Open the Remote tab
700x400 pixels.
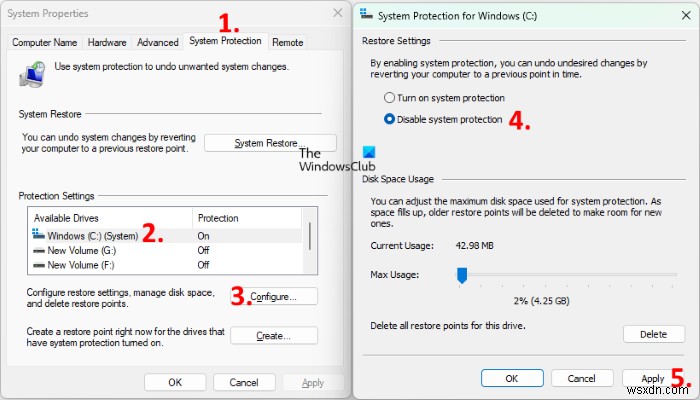[288, 42]
